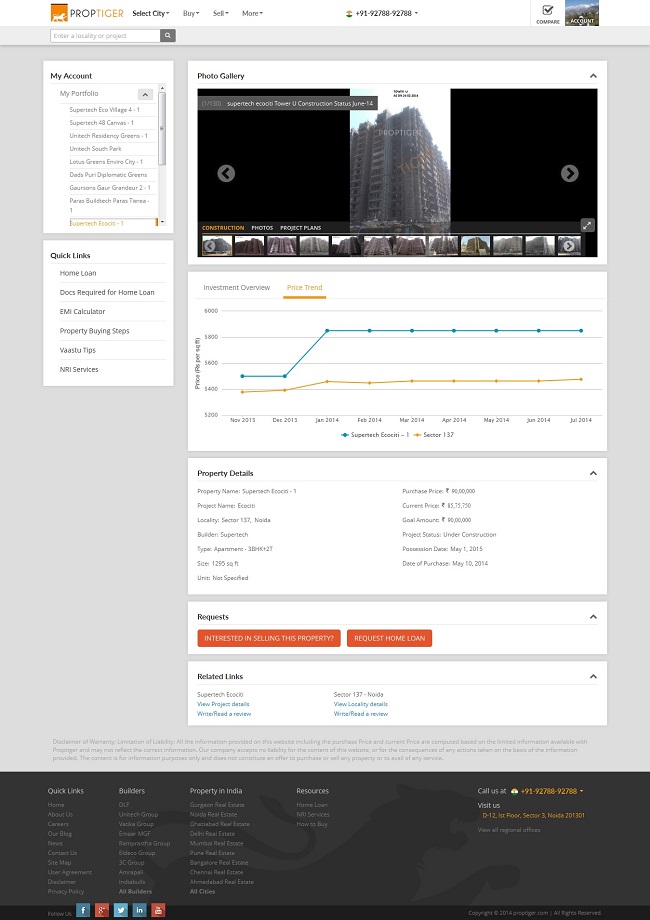
Task: Open the EMI Calculator quick link
Action: coord(82,312)
